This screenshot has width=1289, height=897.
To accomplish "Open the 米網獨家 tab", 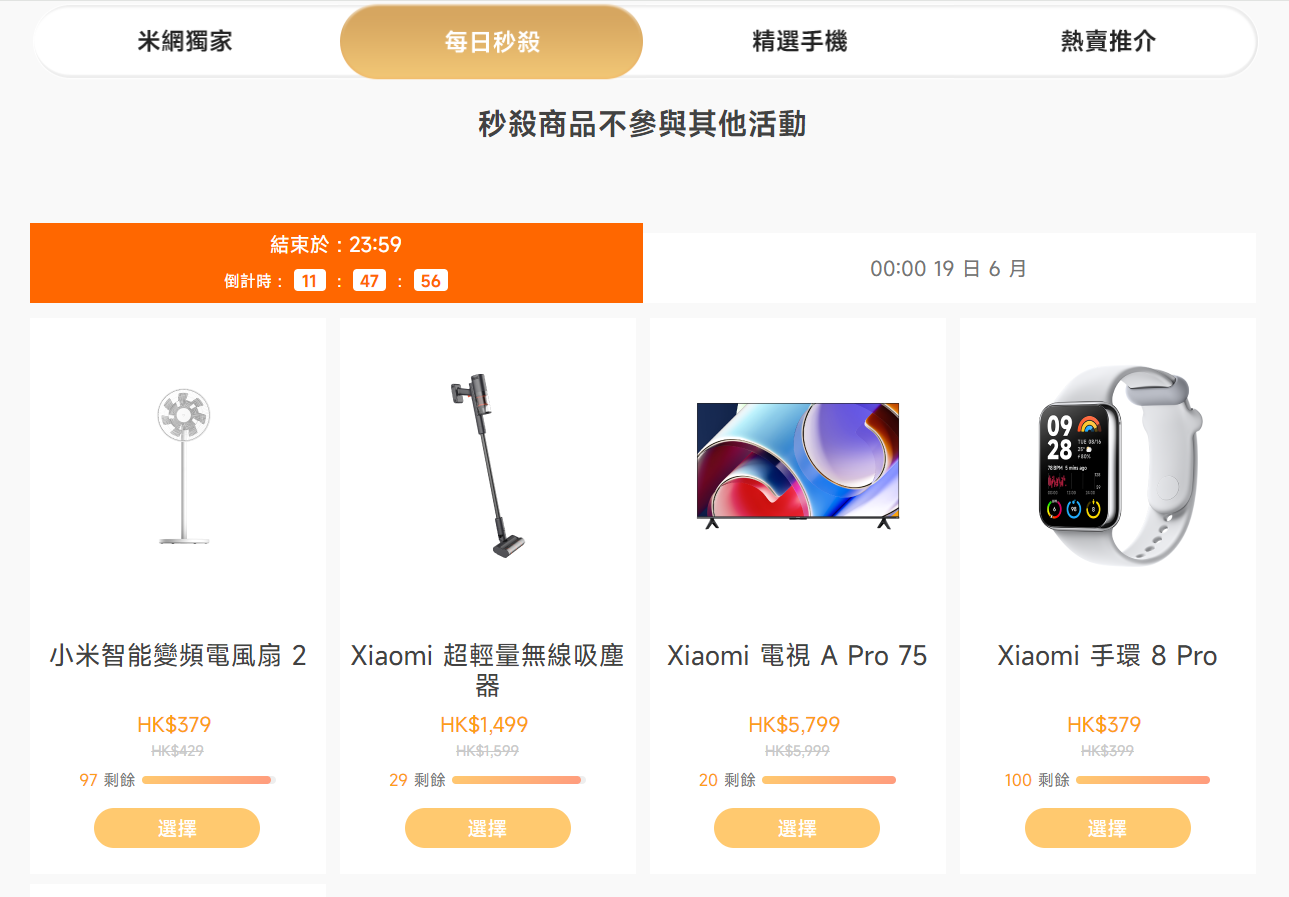I will click(185, 41).
